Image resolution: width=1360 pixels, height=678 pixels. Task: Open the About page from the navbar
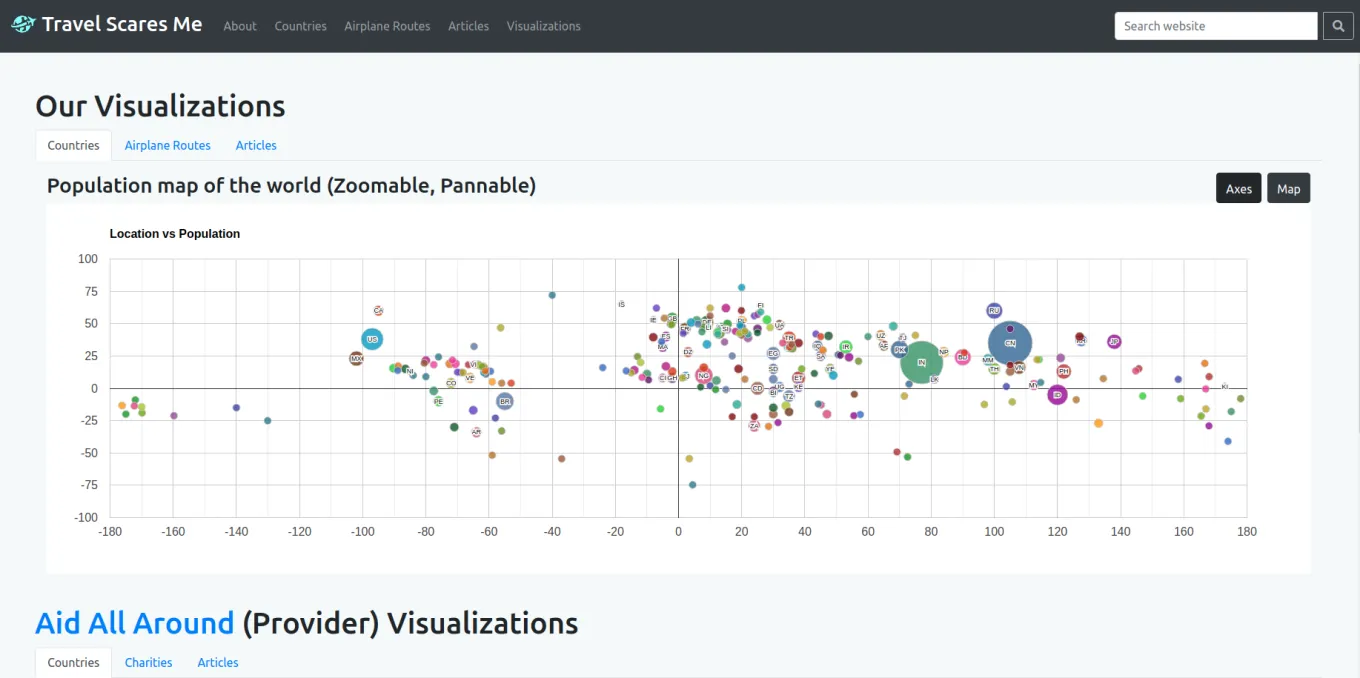pos(240,26)
